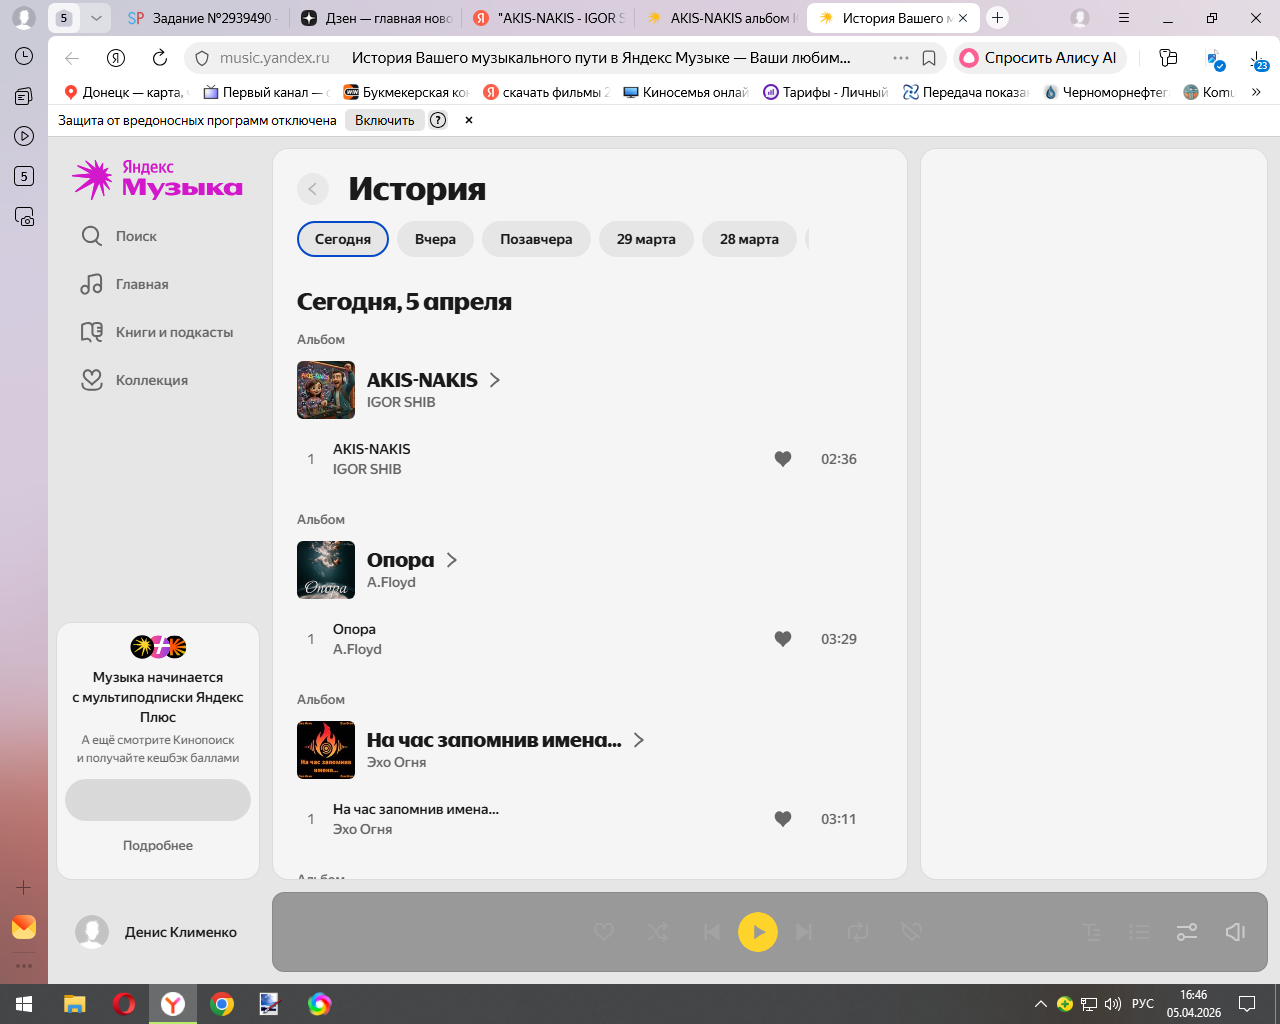Screen dimensions: 1280x1024
Task: Select the Сегодня history filter
Action: coord(343,239)
